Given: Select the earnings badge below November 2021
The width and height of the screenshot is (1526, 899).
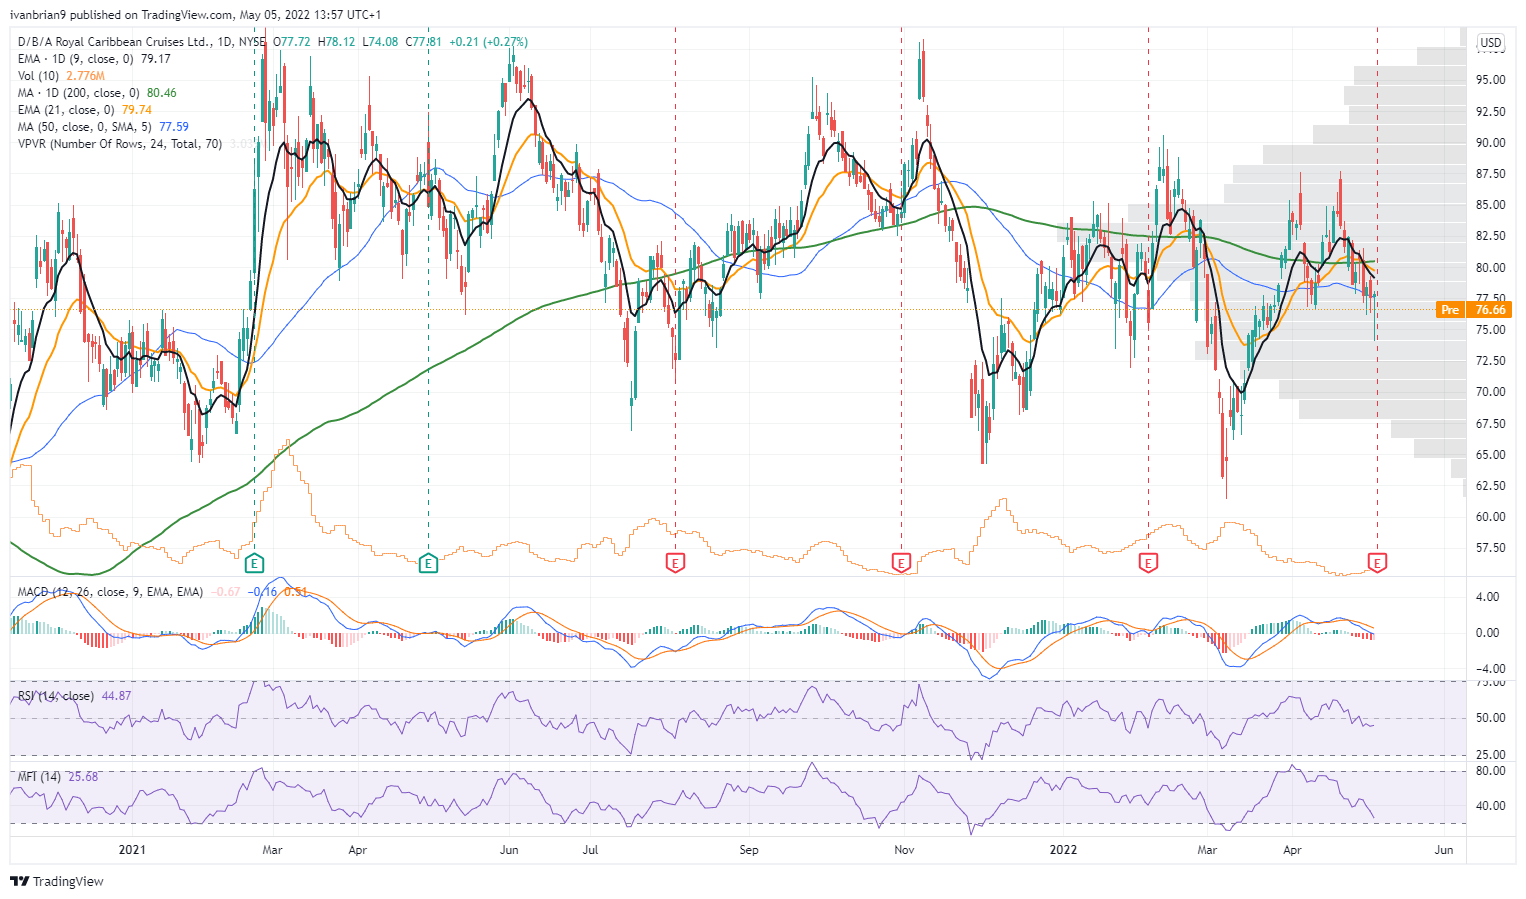Looking at the screenshot, I should [903, 563].
